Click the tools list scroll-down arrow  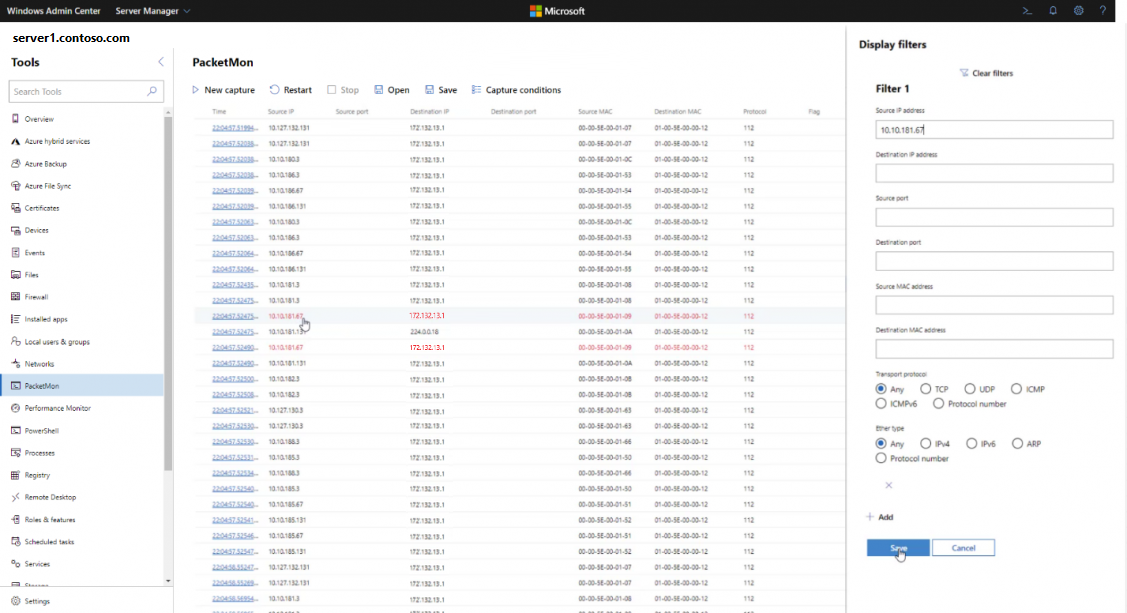click(x=168, y=581)
